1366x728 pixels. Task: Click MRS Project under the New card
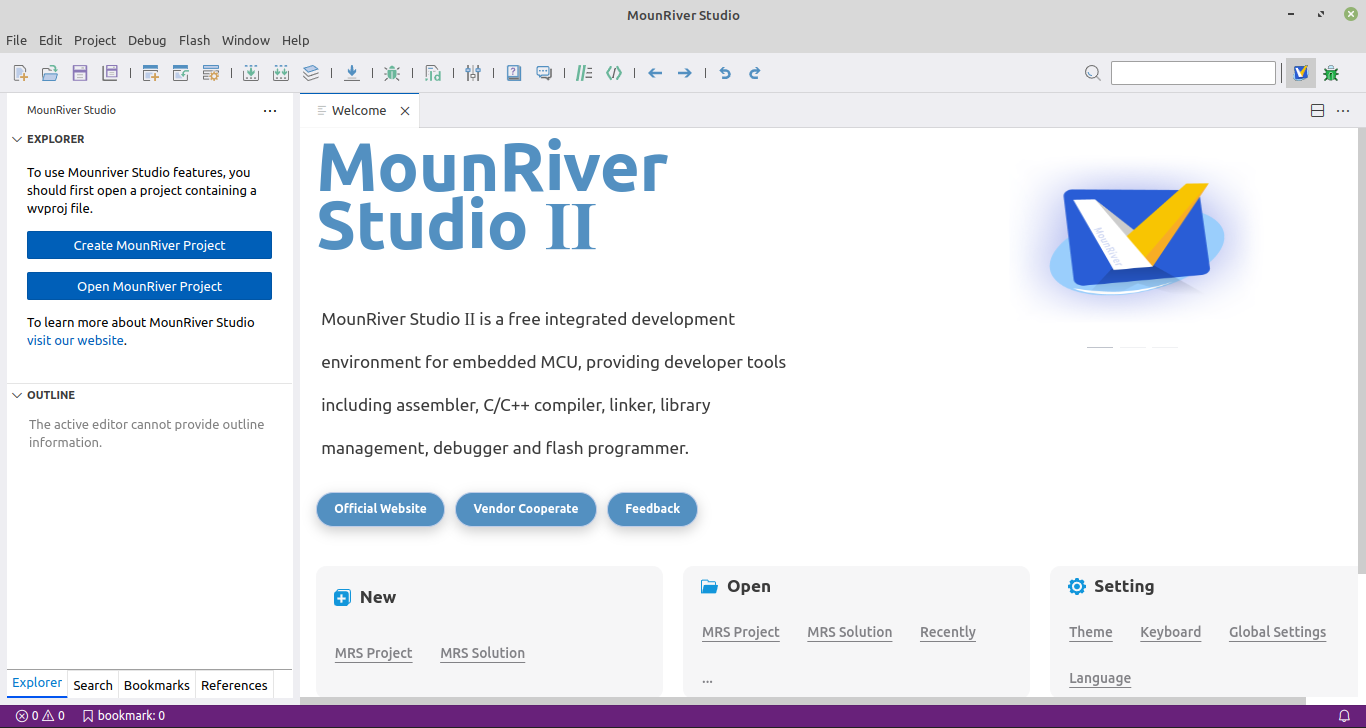[374, 653]
